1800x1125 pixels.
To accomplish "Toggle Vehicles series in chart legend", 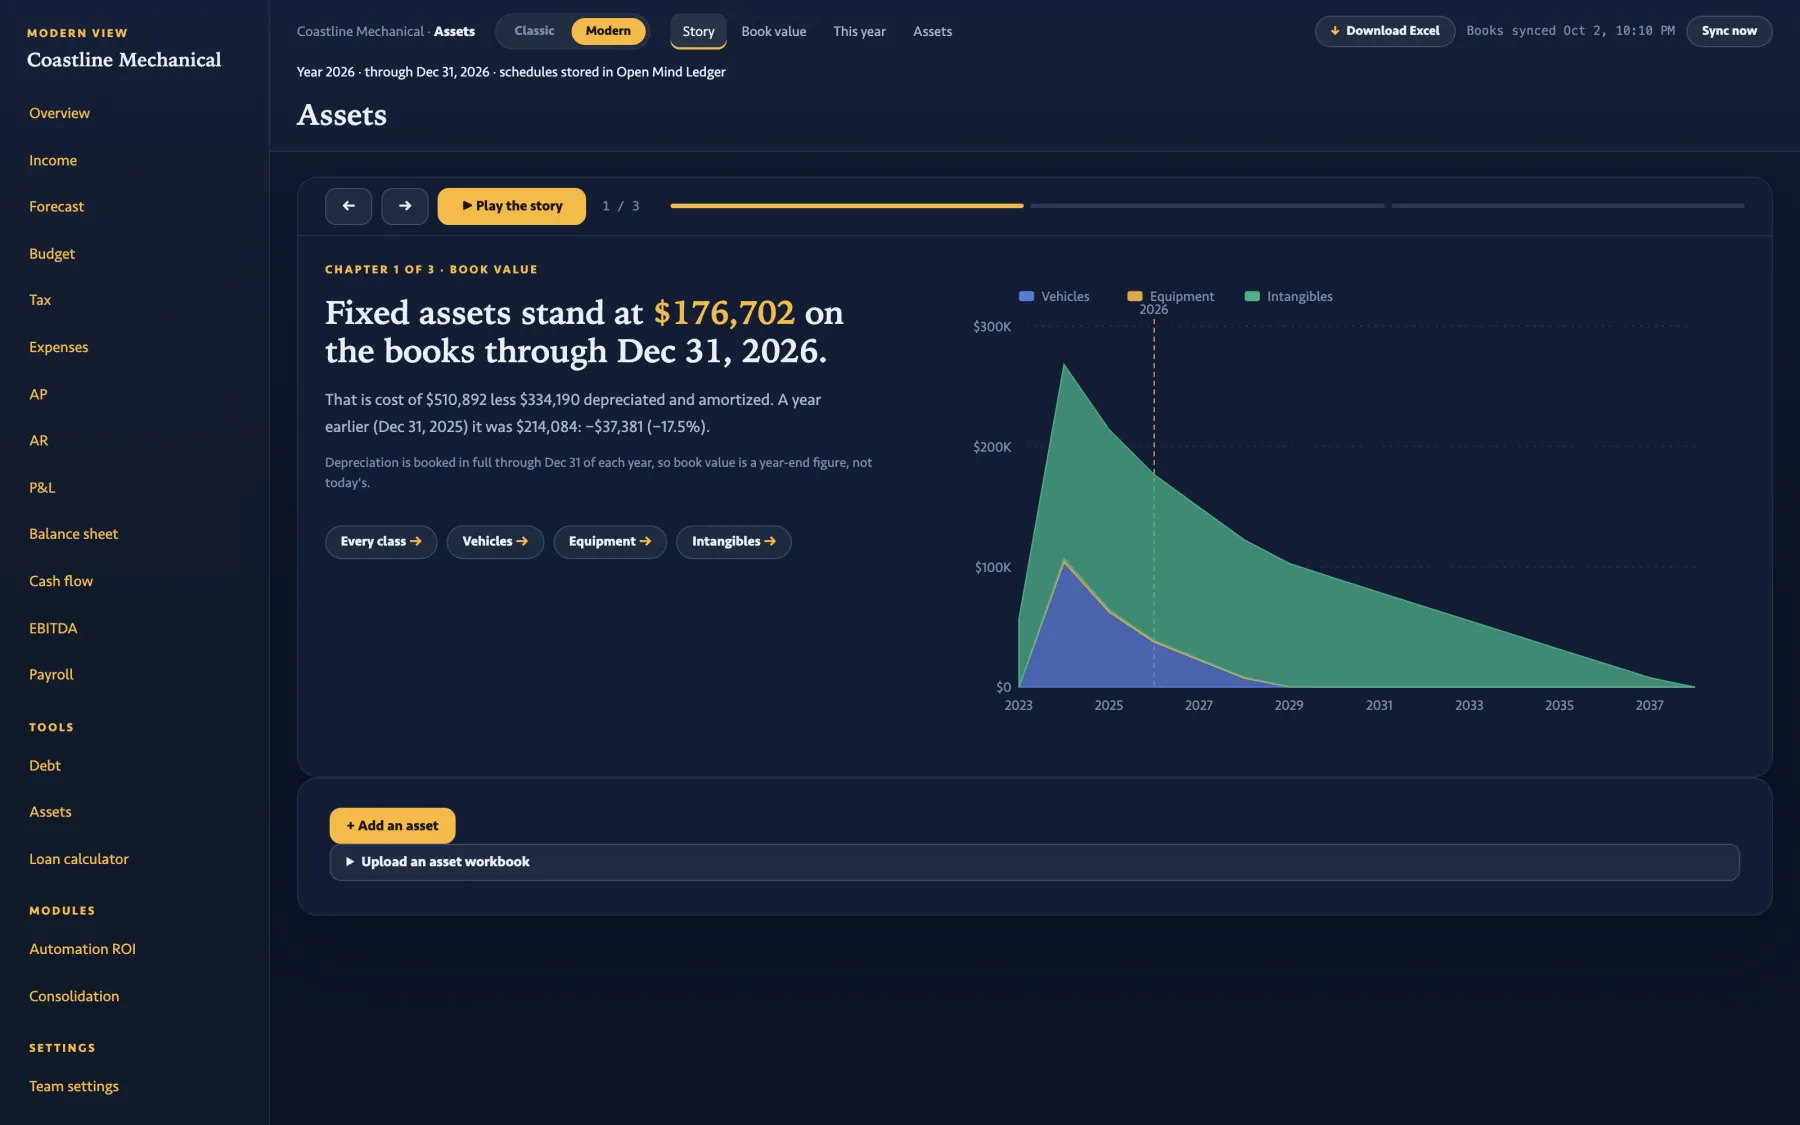I will pos(1054,297).
